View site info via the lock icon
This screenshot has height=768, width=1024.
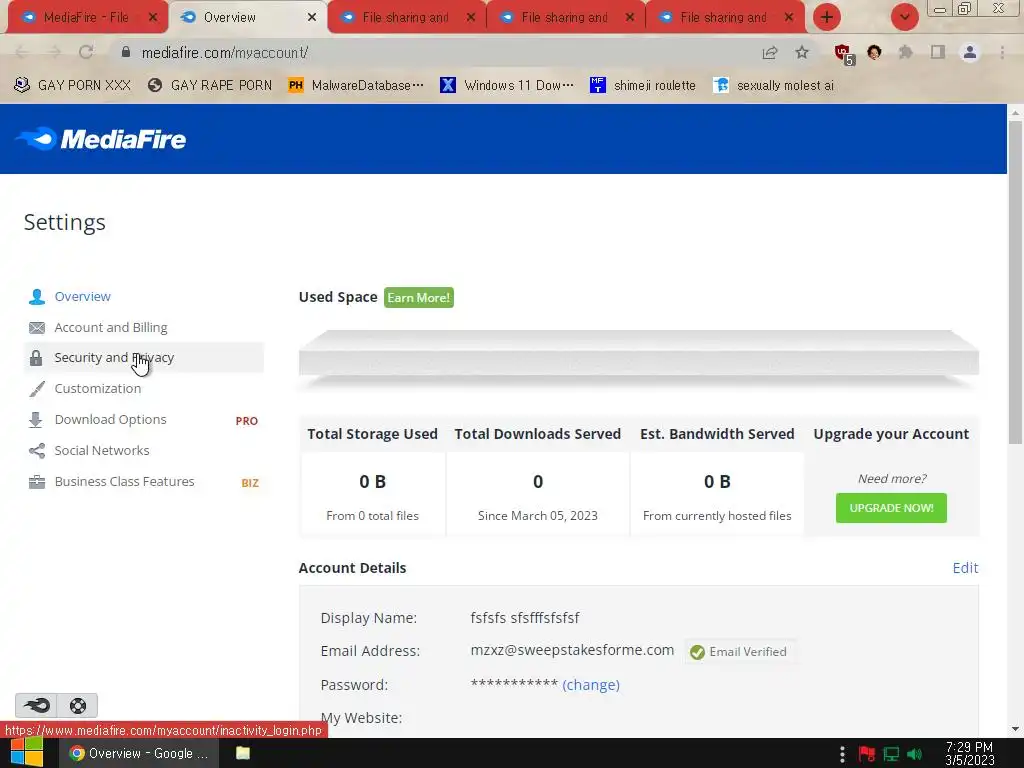pos(126,52)
